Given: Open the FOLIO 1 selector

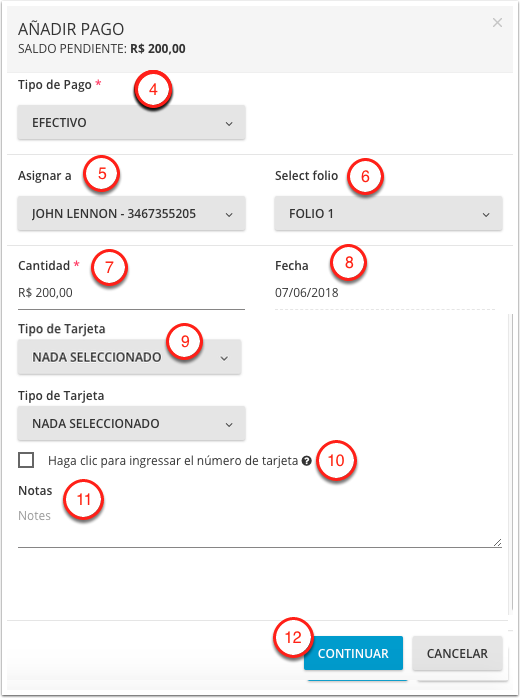Looking at the screenshot, I should click(x=388, y=214).
